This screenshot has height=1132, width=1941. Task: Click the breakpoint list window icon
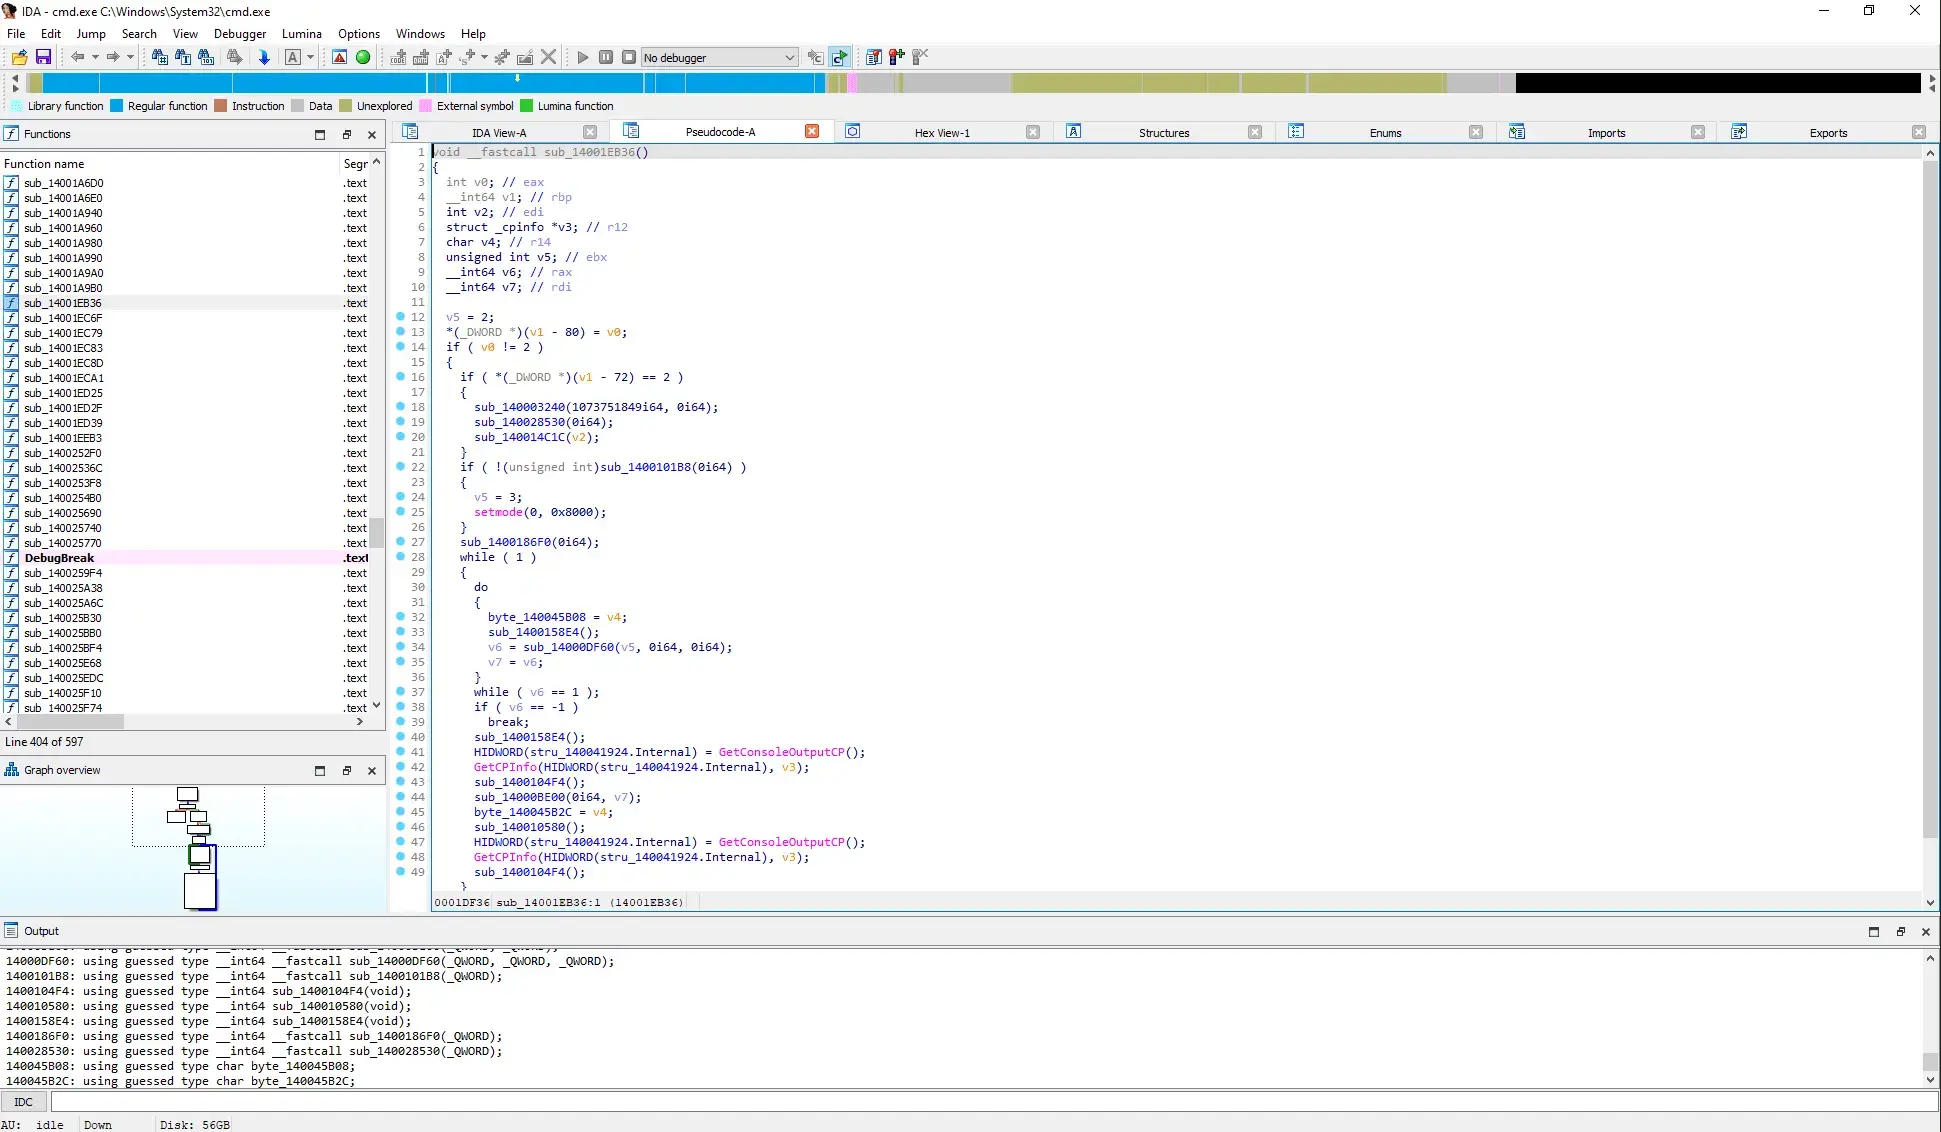pyautogui.click(x=874, y=57)
